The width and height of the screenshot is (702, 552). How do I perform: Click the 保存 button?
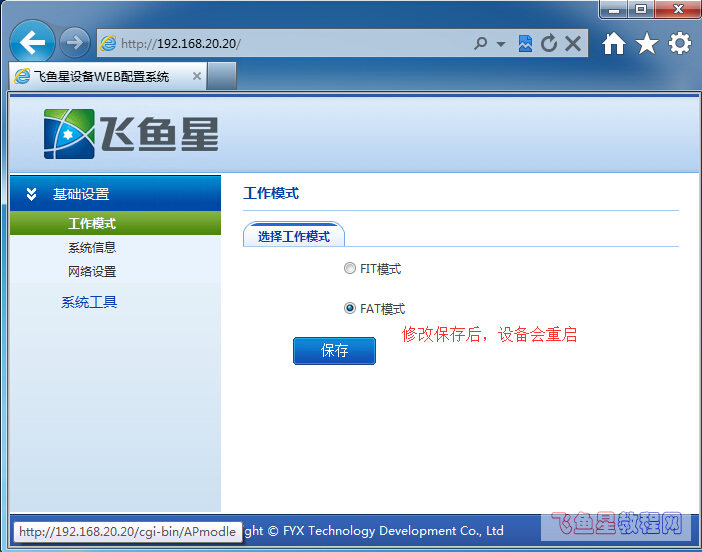point(334,351)
